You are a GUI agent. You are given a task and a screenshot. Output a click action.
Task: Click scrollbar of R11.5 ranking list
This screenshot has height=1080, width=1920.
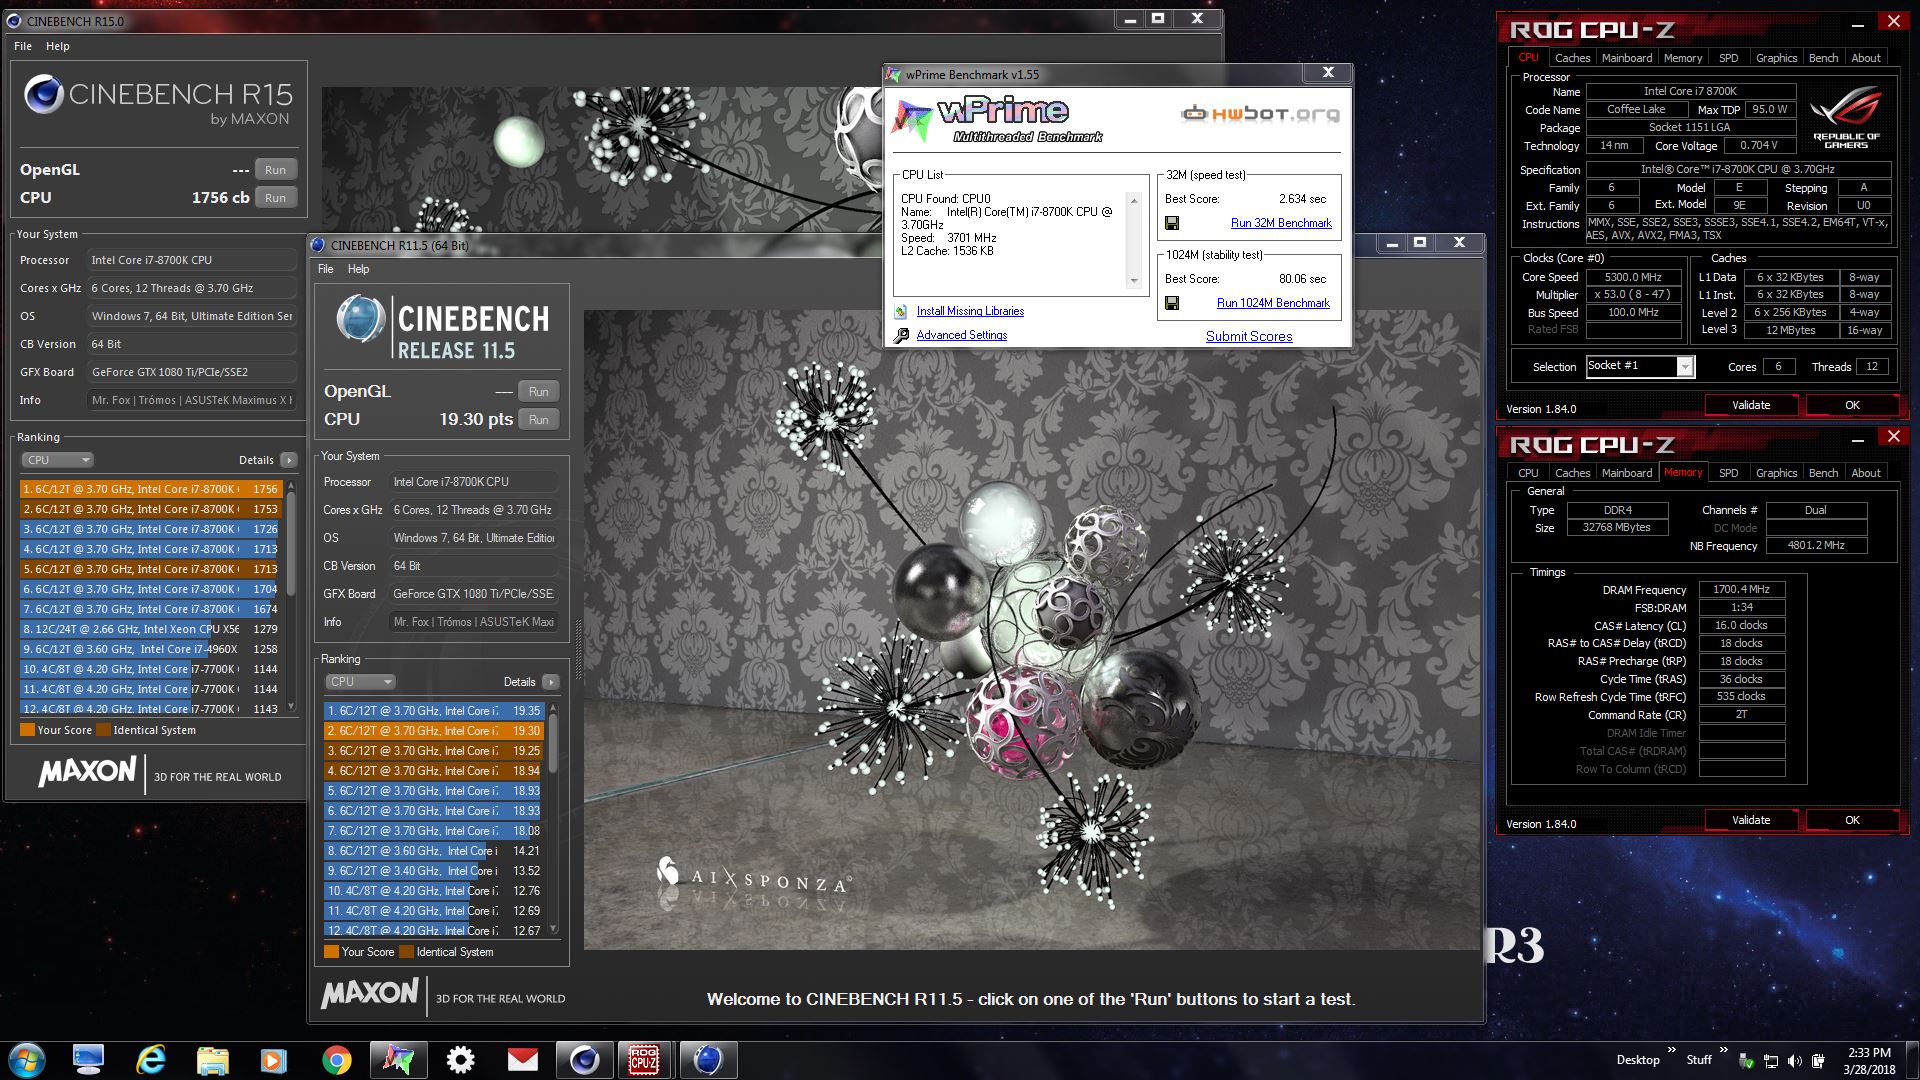[x=553, y=819]
